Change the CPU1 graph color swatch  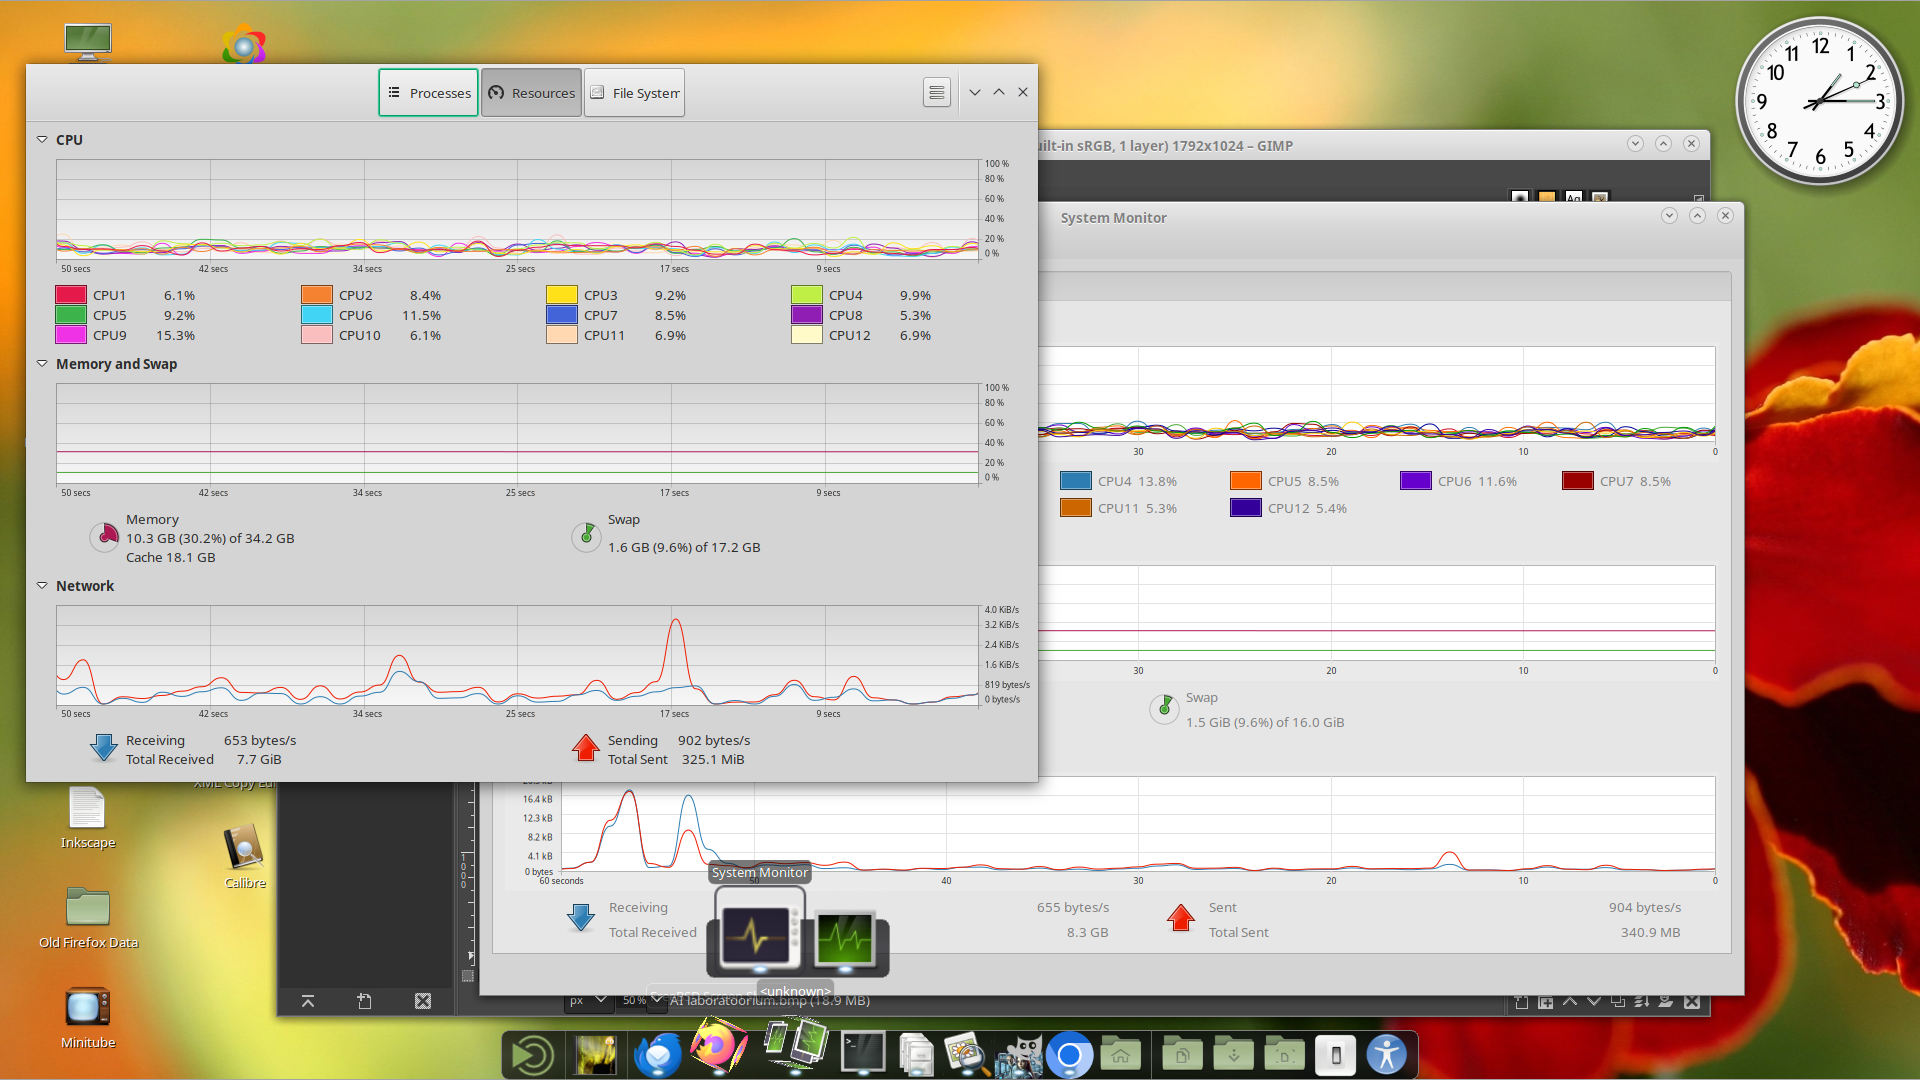point(71,295)
